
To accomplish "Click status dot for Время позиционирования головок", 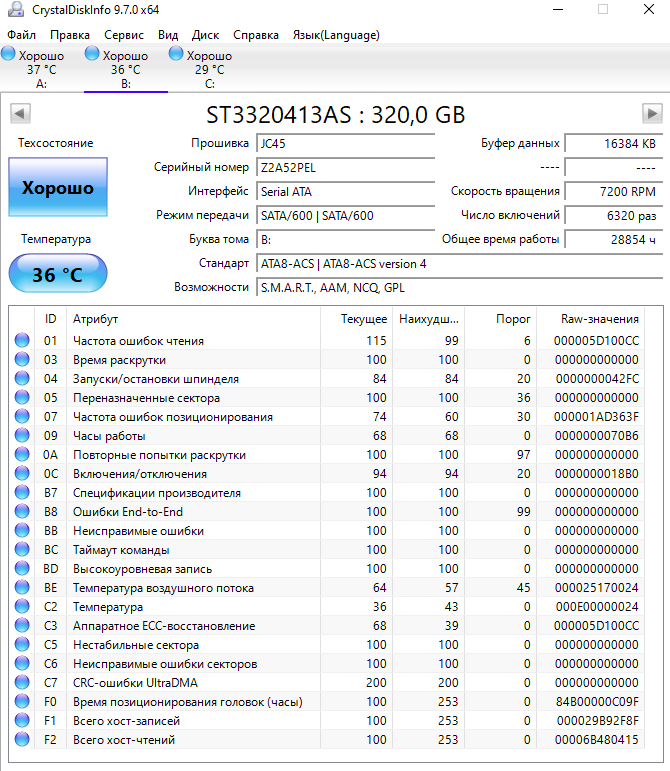I will coord(22,702).
